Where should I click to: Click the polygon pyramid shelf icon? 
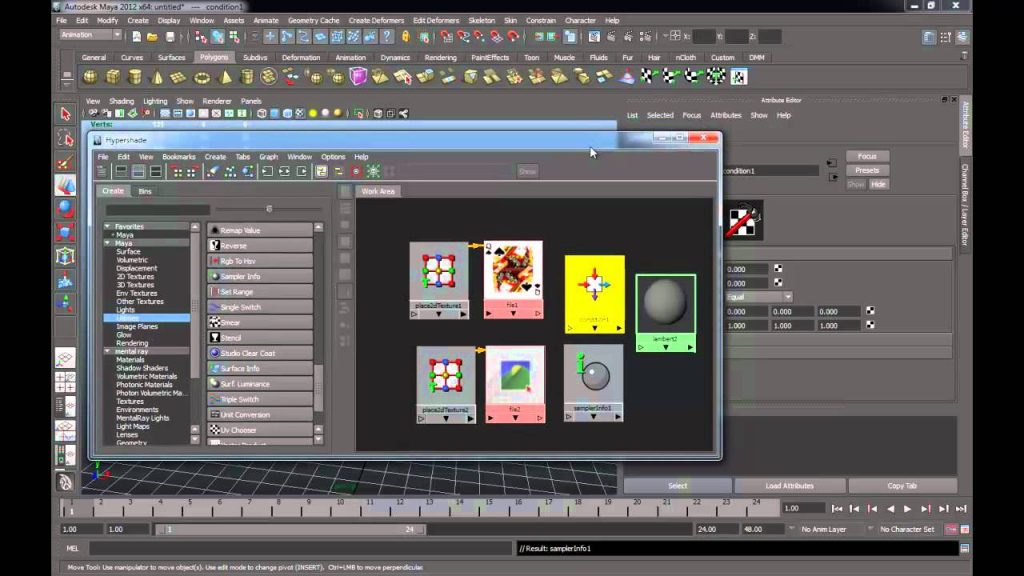[x=224, y=77]
